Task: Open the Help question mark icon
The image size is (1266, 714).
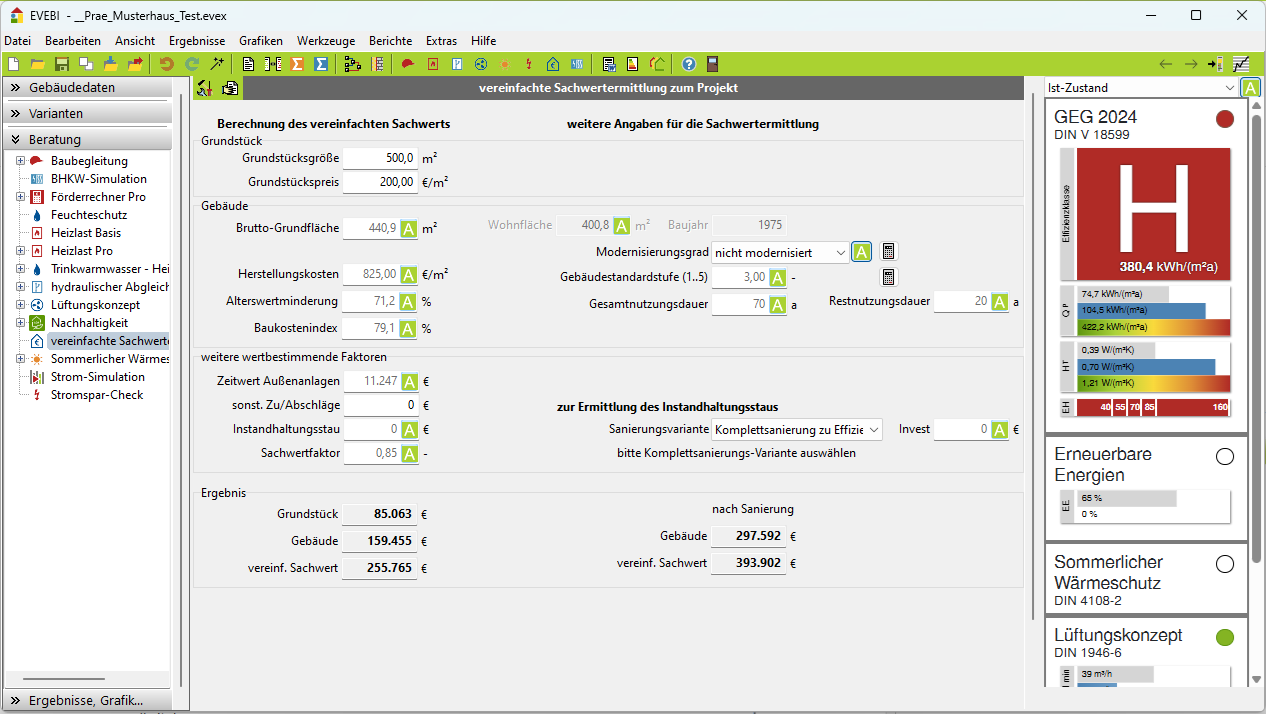Action: pos(689,64)
